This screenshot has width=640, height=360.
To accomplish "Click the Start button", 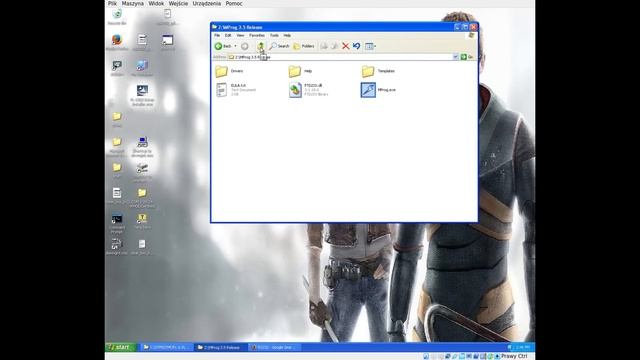I will 121,347.
